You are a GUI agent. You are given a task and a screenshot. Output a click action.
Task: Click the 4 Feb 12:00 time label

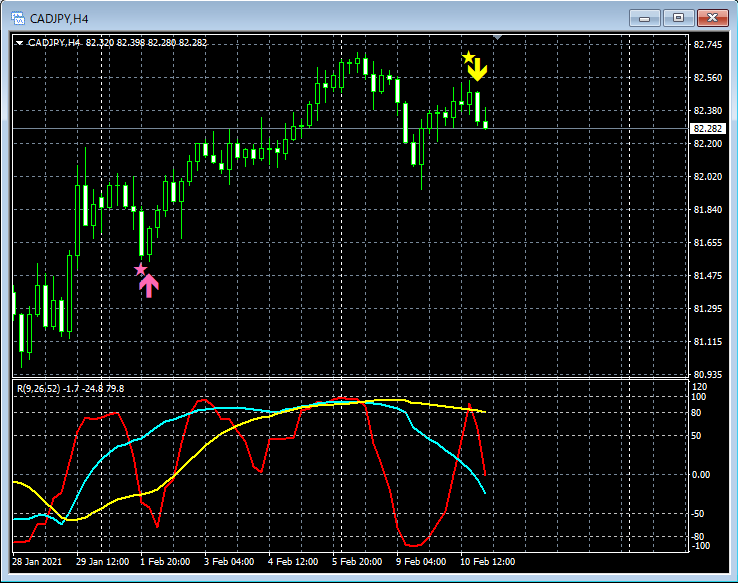(293, 562)
